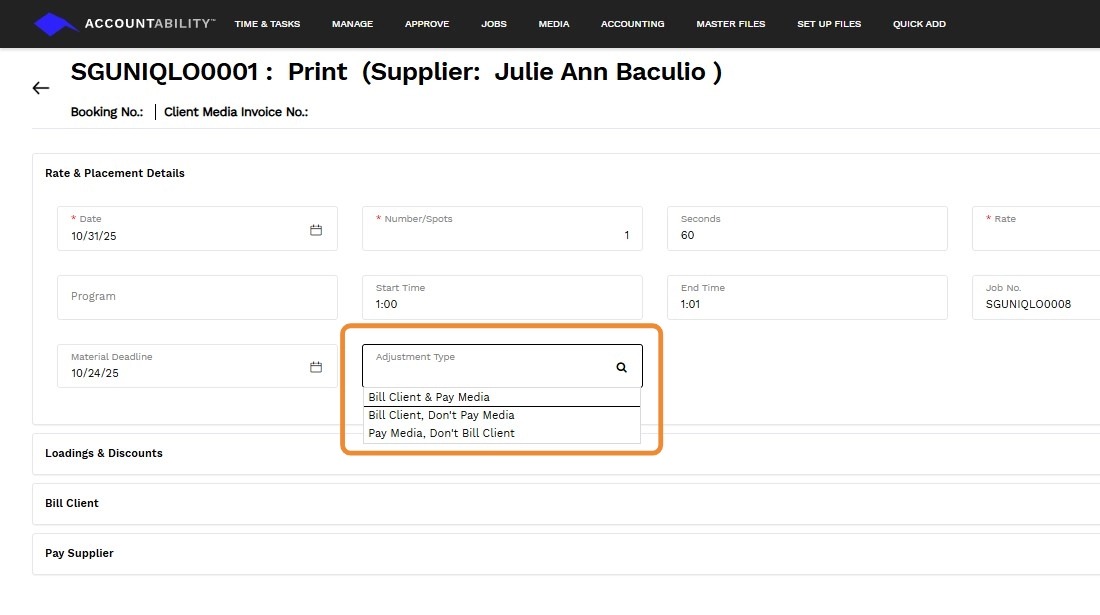Click into the Program field
Screen dimensions: 1100x615
point(197,297)
